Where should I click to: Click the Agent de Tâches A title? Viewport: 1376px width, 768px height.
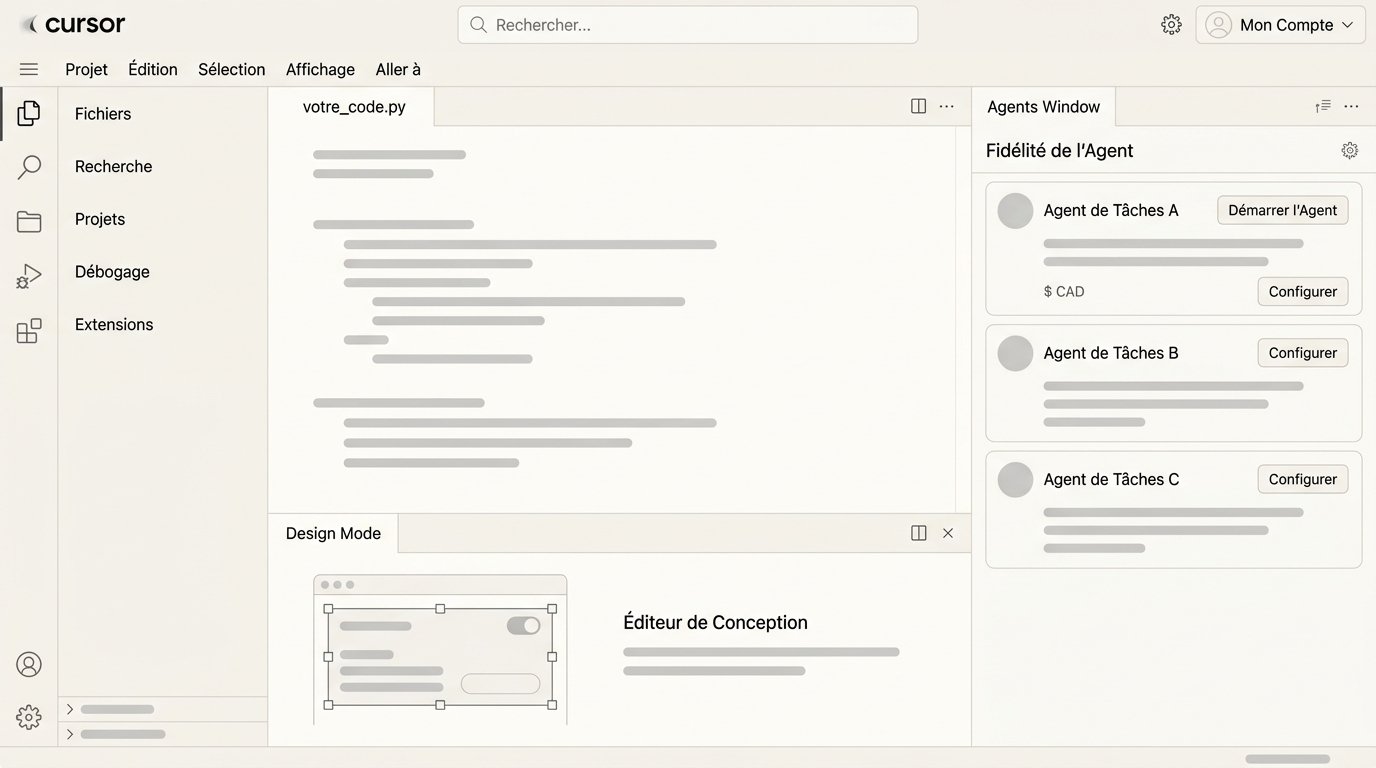1111,210
